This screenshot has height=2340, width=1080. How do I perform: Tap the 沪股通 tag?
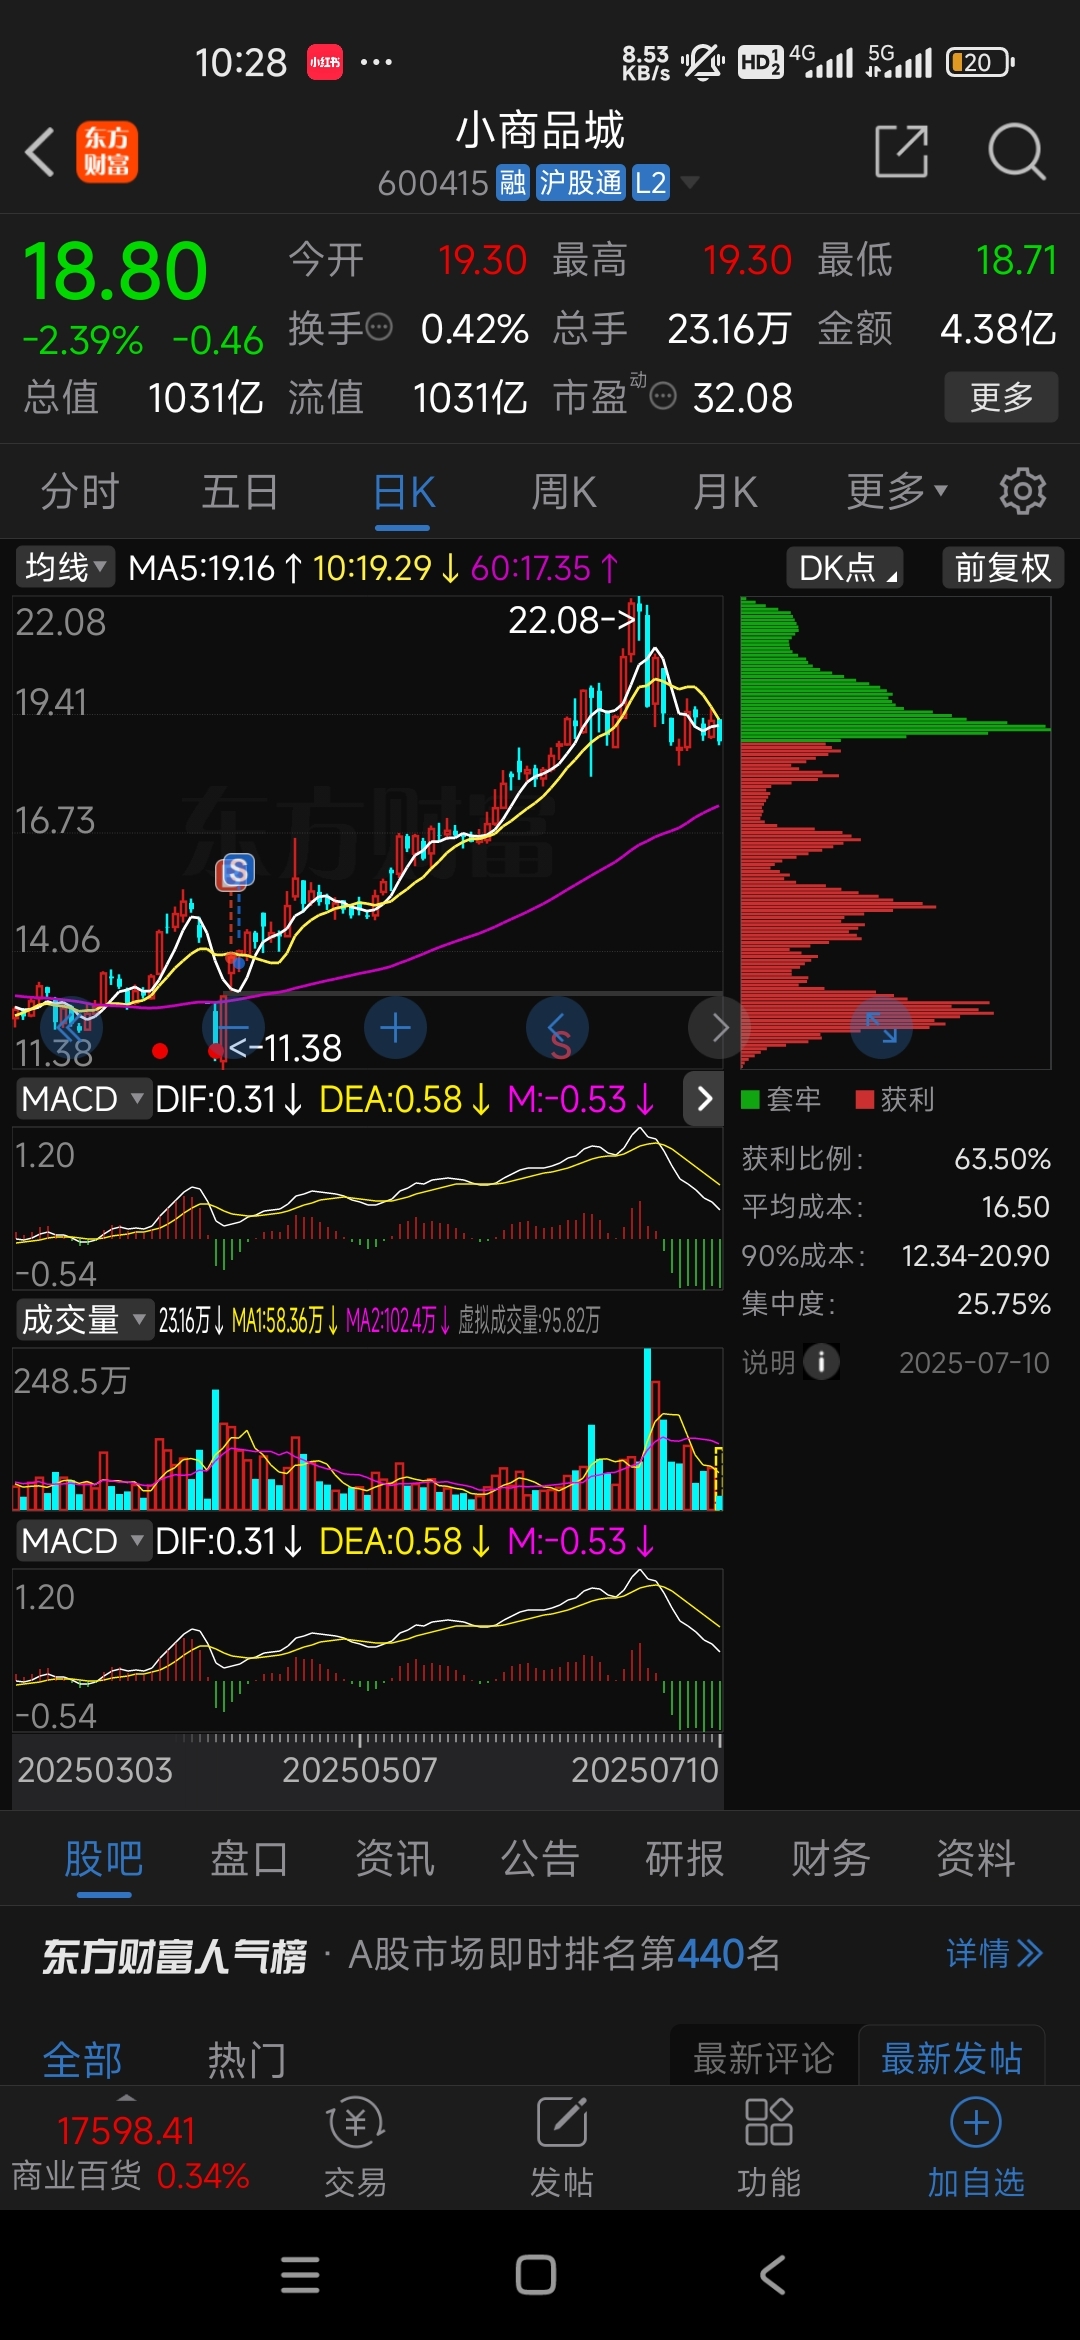click(x=581, y=183)
